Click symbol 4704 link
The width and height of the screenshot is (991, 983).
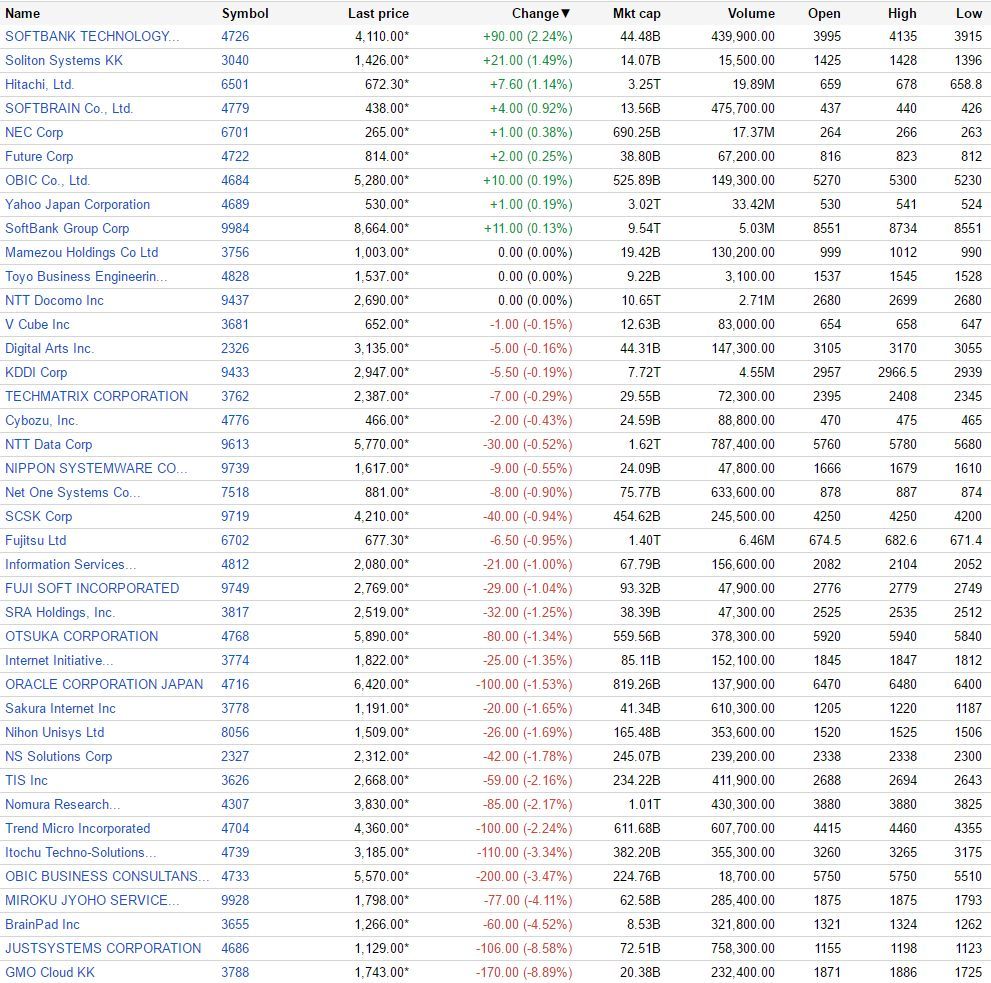tap(235, 829)
